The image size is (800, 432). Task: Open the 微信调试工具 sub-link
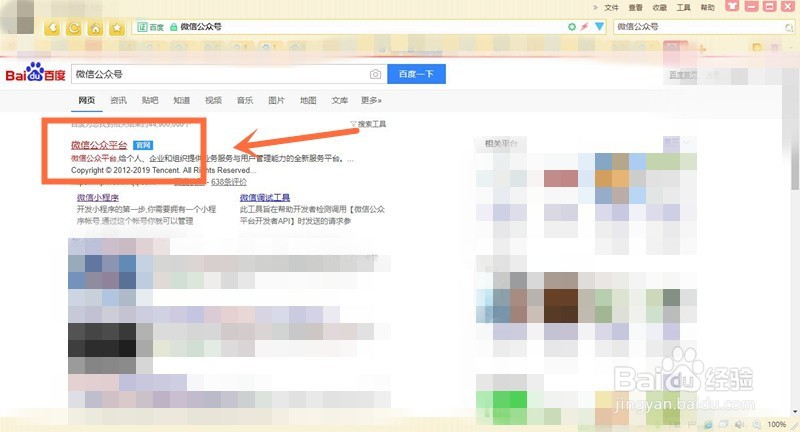[265, 197]
